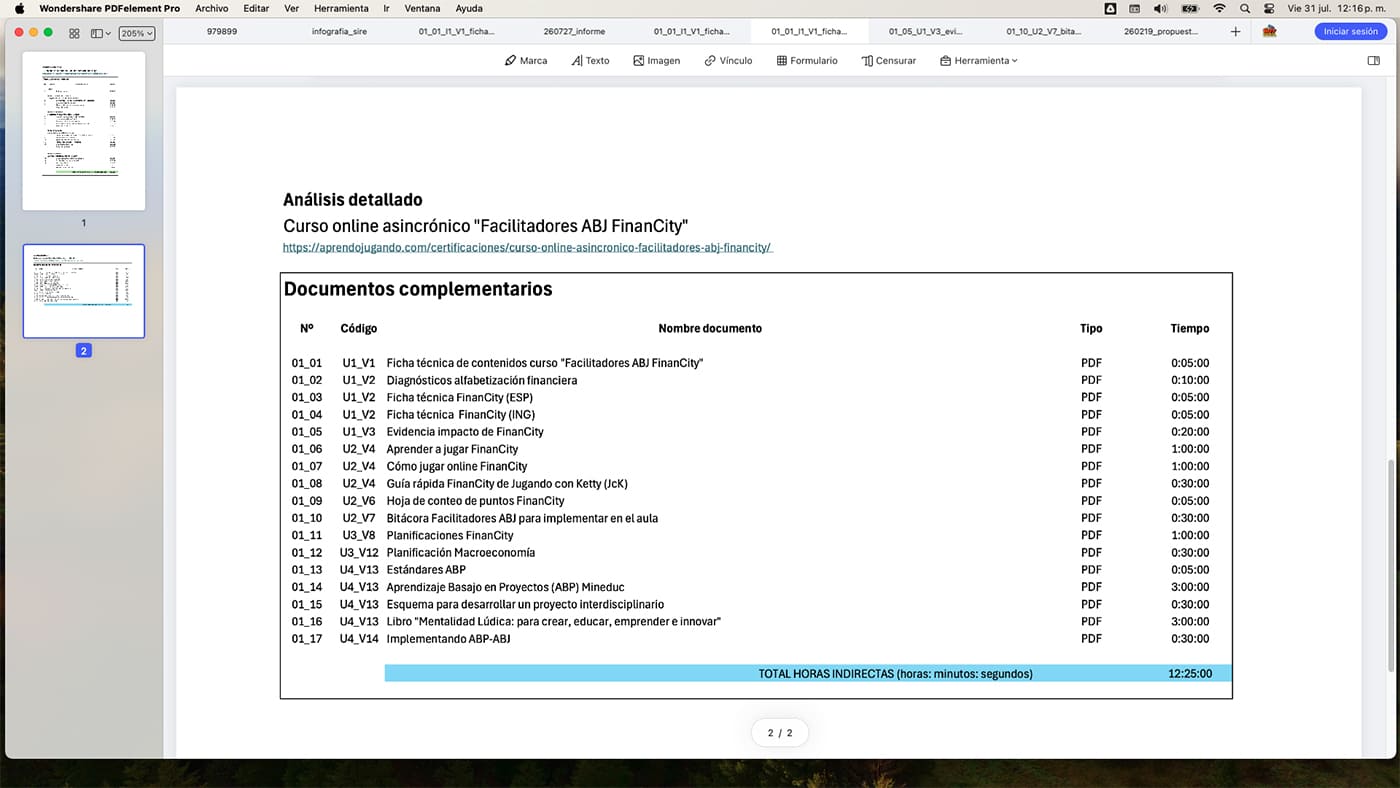Click the text Hoja de conteo de puntos FinanCity

476,501
